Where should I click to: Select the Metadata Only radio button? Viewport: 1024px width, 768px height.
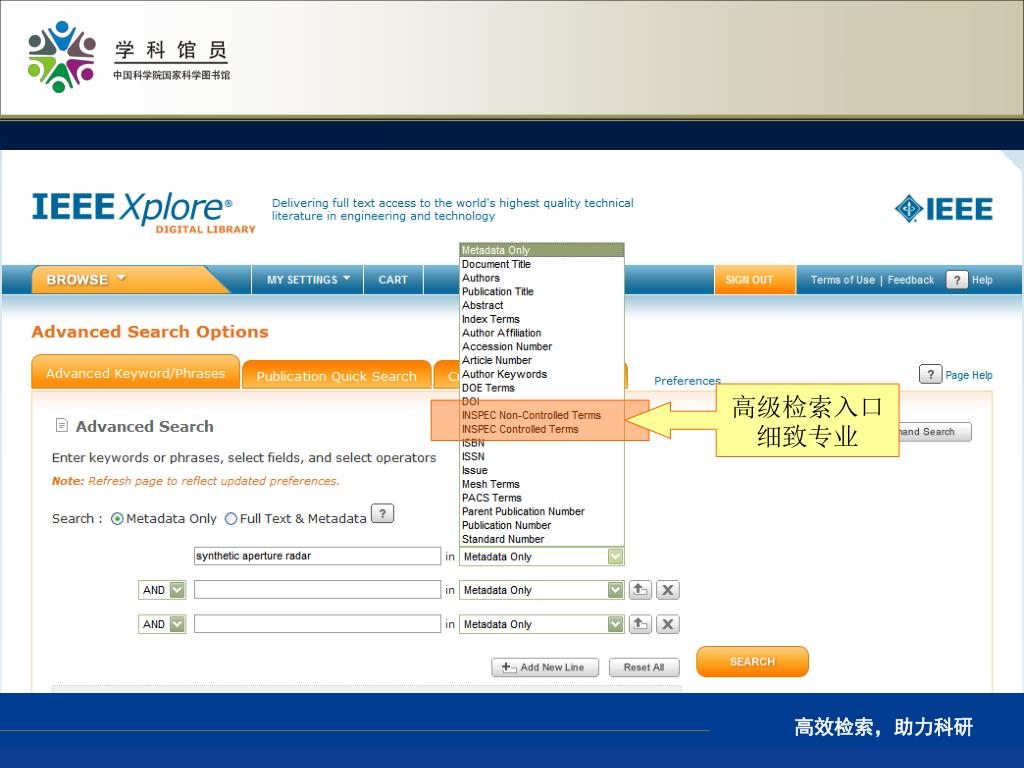117,519
